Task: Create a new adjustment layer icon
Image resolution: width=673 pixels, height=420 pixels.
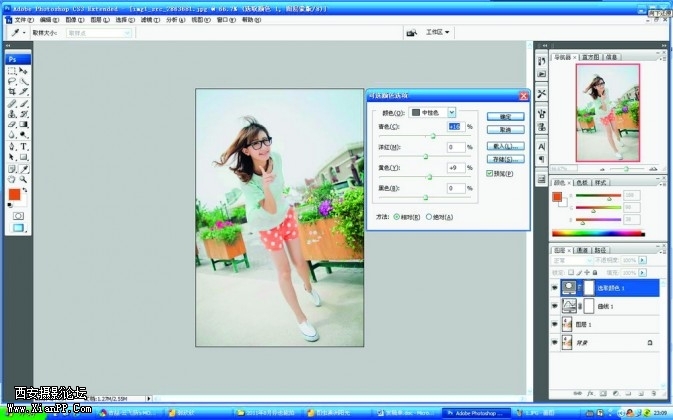Action: pos(615,393)
